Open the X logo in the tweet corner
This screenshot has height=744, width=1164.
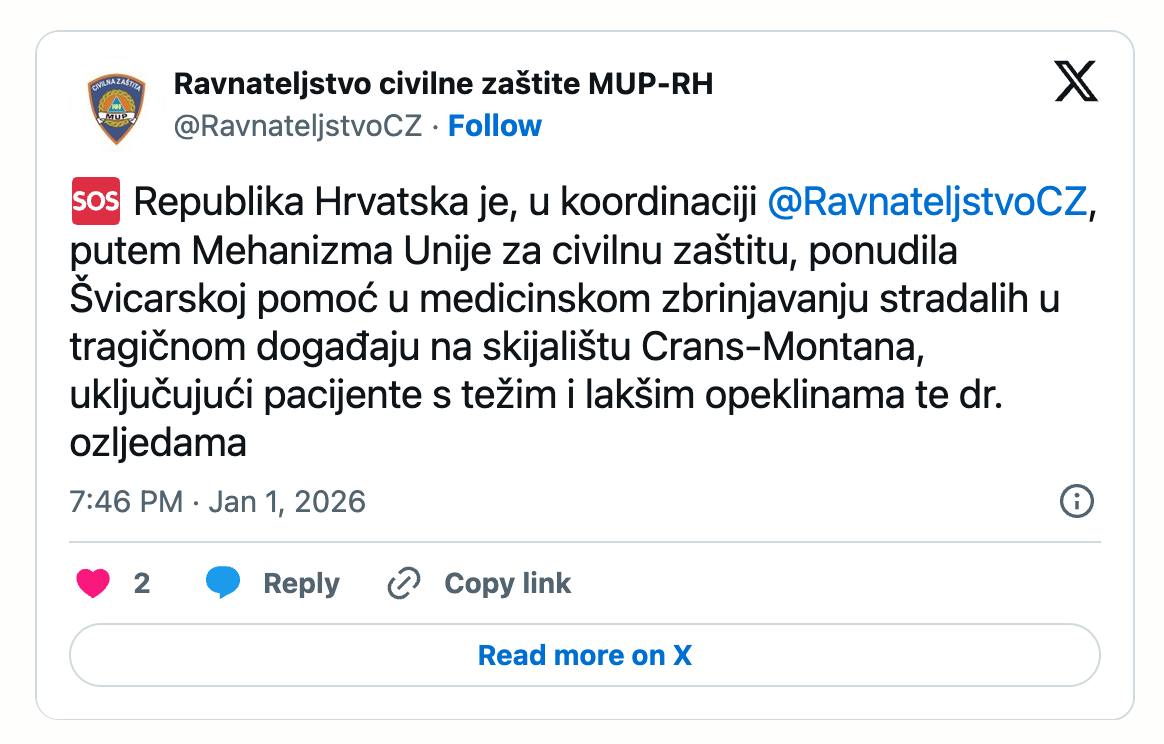pyautogui.click(x=1076, y=82)
